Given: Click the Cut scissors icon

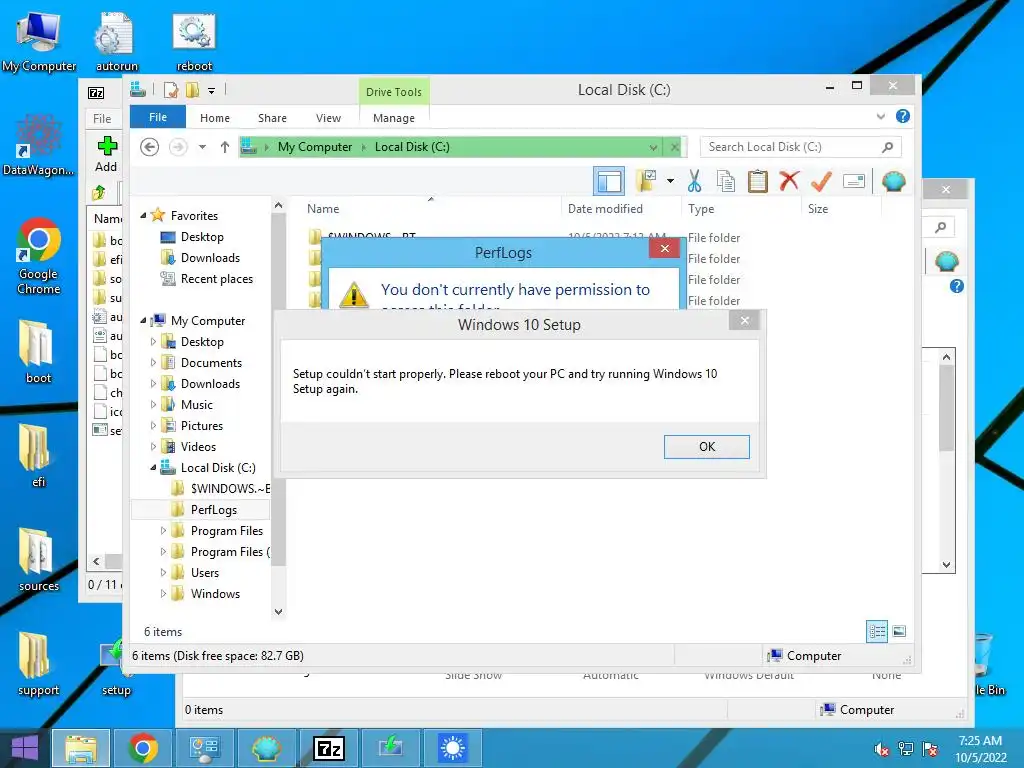Looking at the screenshot, I should click(x=694, y=181).
